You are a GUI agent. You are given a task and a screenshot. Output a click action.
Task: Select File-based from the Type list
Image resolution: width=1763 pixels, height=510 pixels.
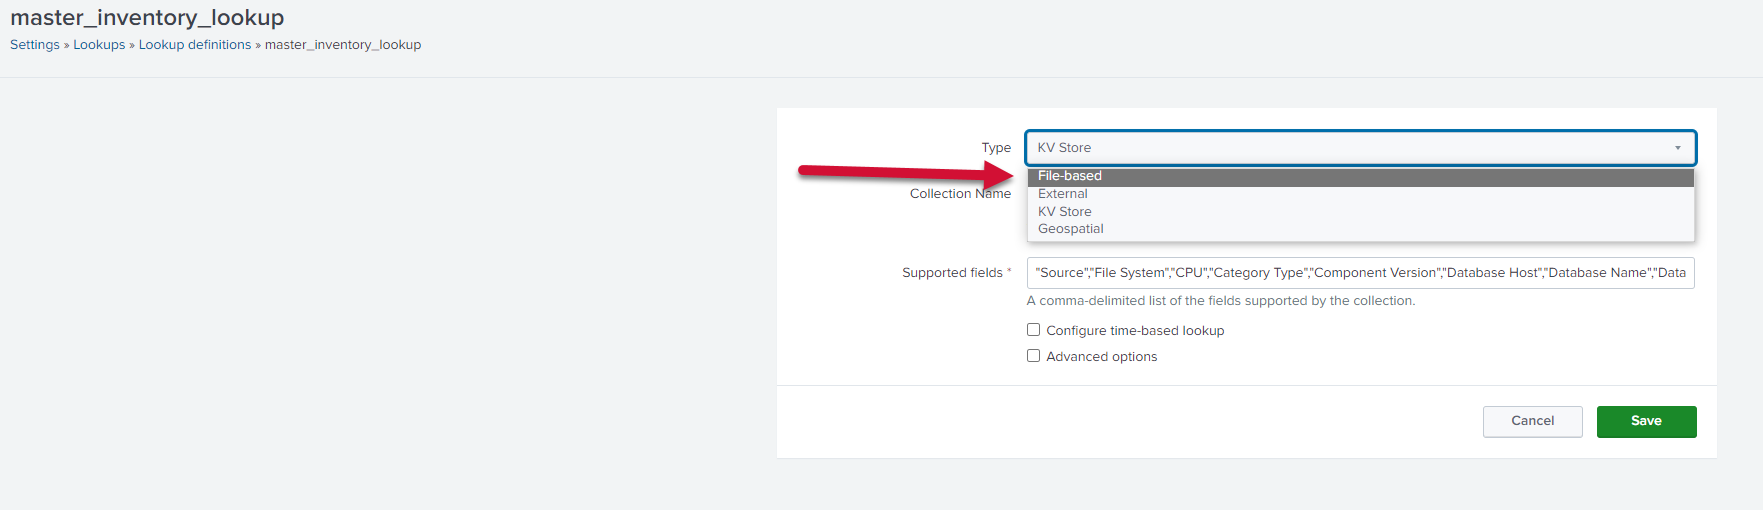(x=1070, y=176)
